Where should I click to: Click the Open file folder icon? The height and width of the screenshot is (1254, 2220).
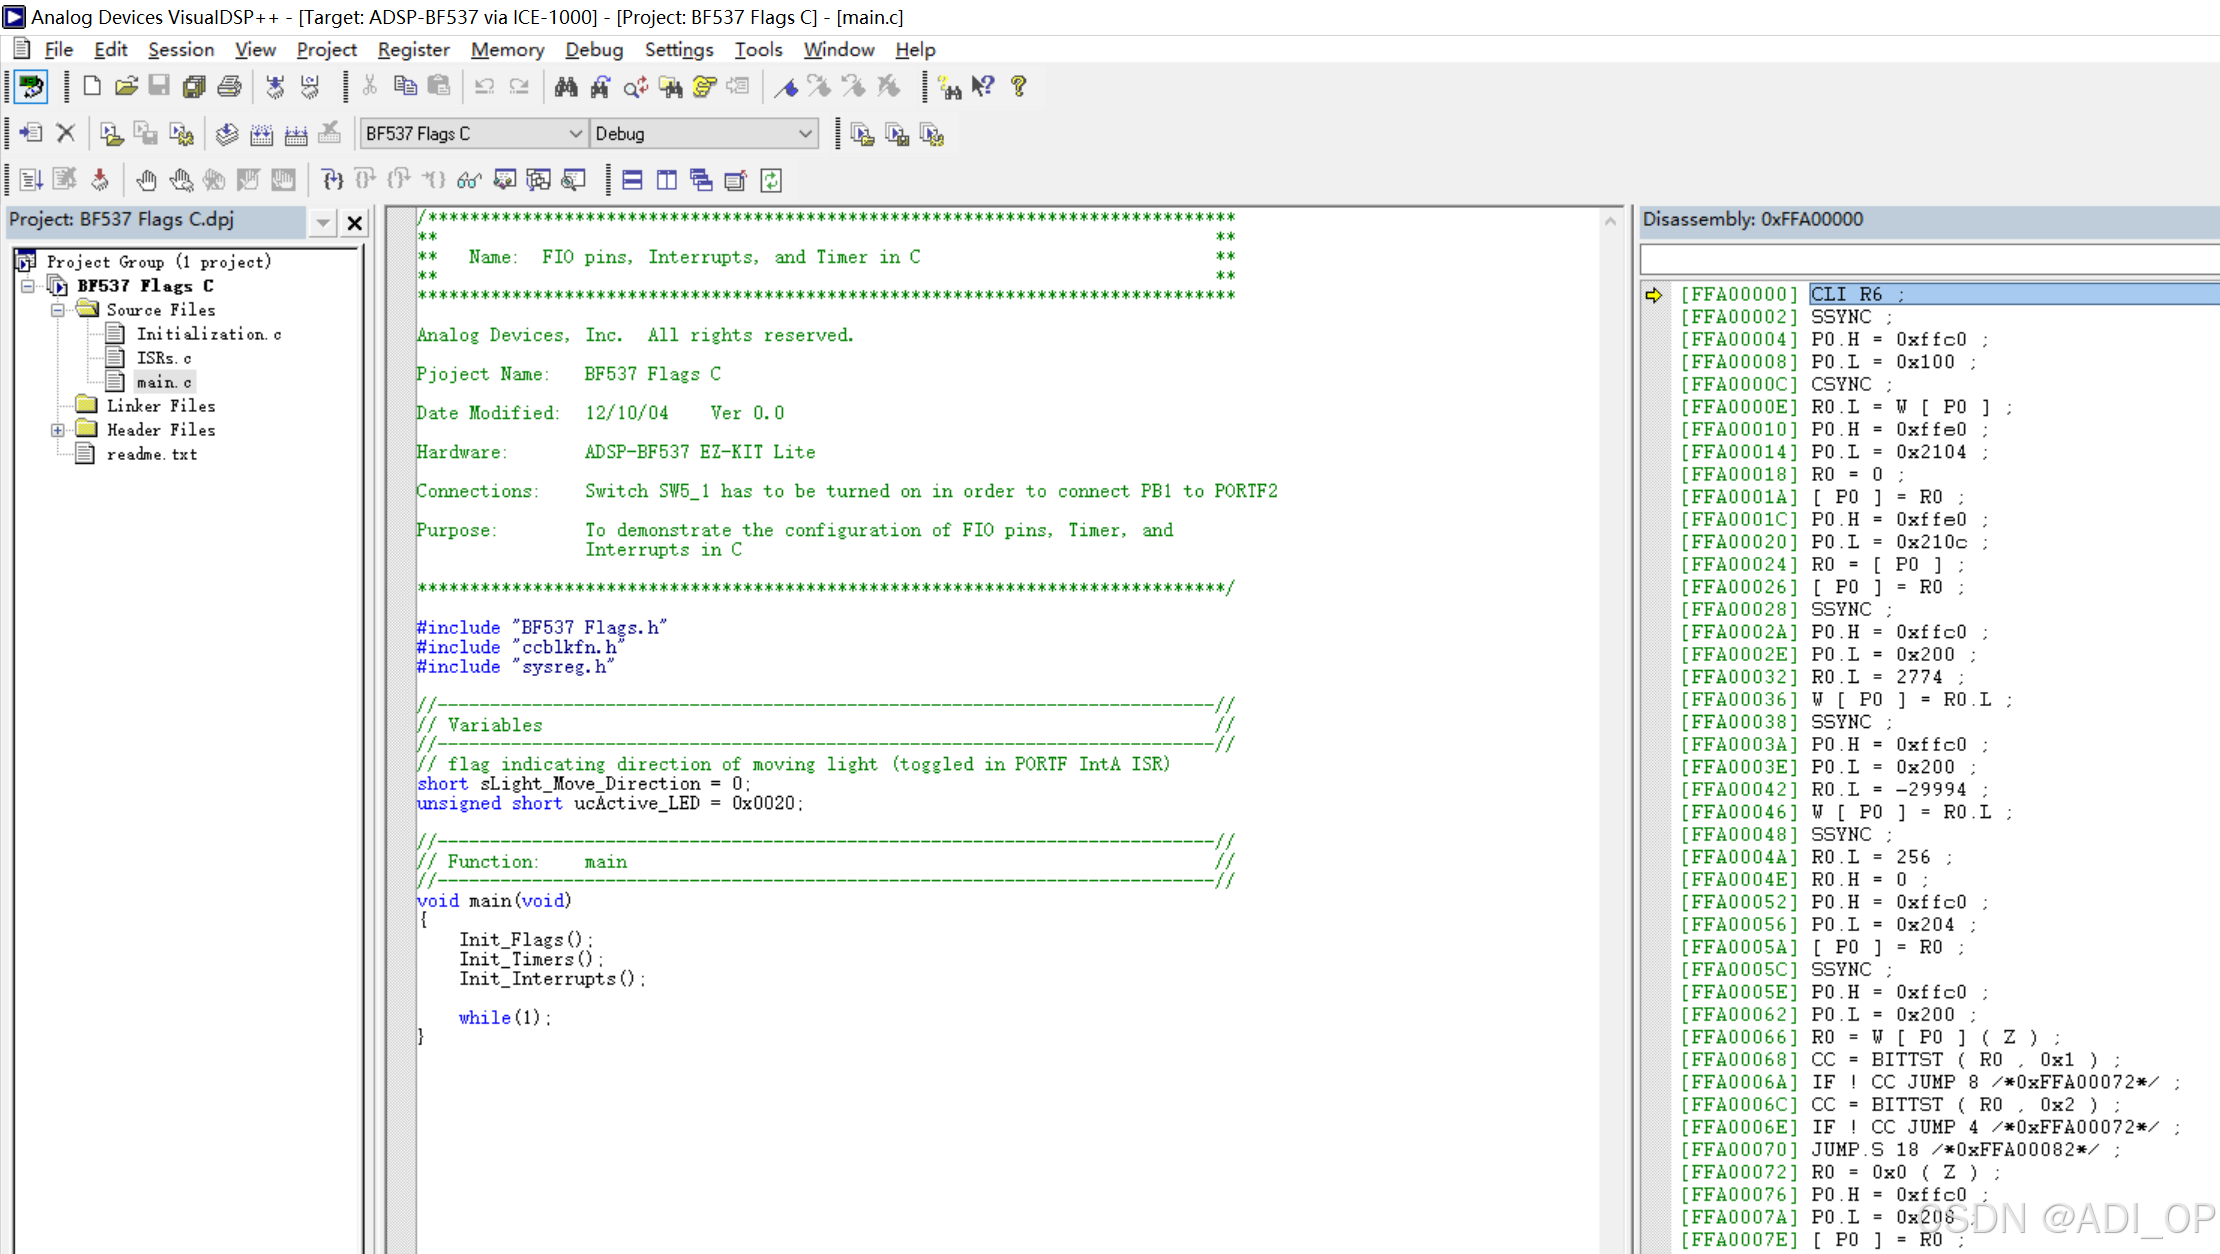[x=126, y=86]
